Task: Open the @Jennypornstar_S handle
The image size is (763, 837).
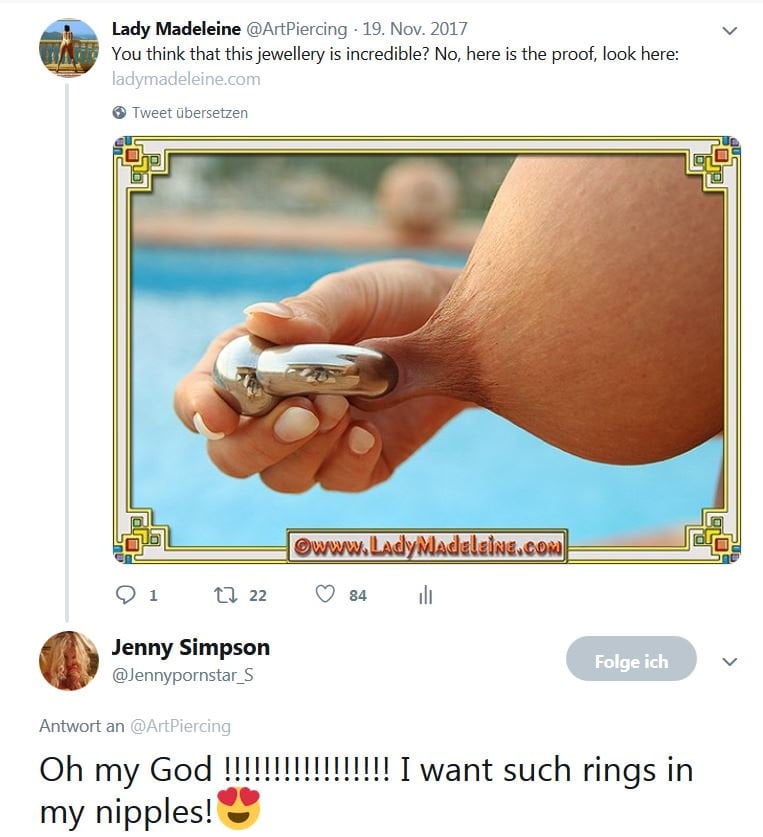Action: 183,675
